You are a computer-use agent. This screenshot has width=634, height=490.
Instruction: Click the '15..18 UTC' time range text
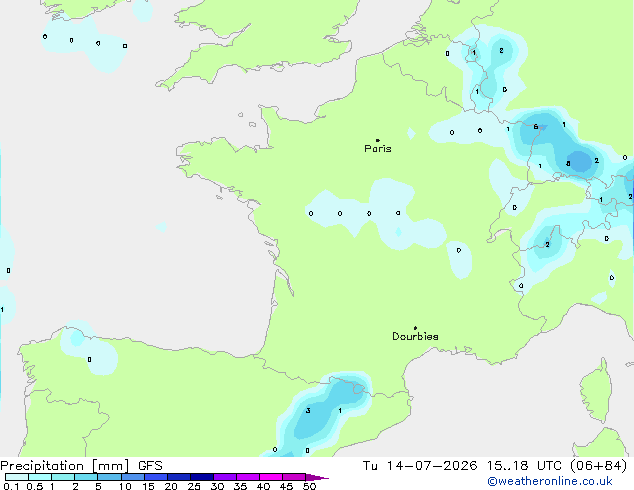524,466
